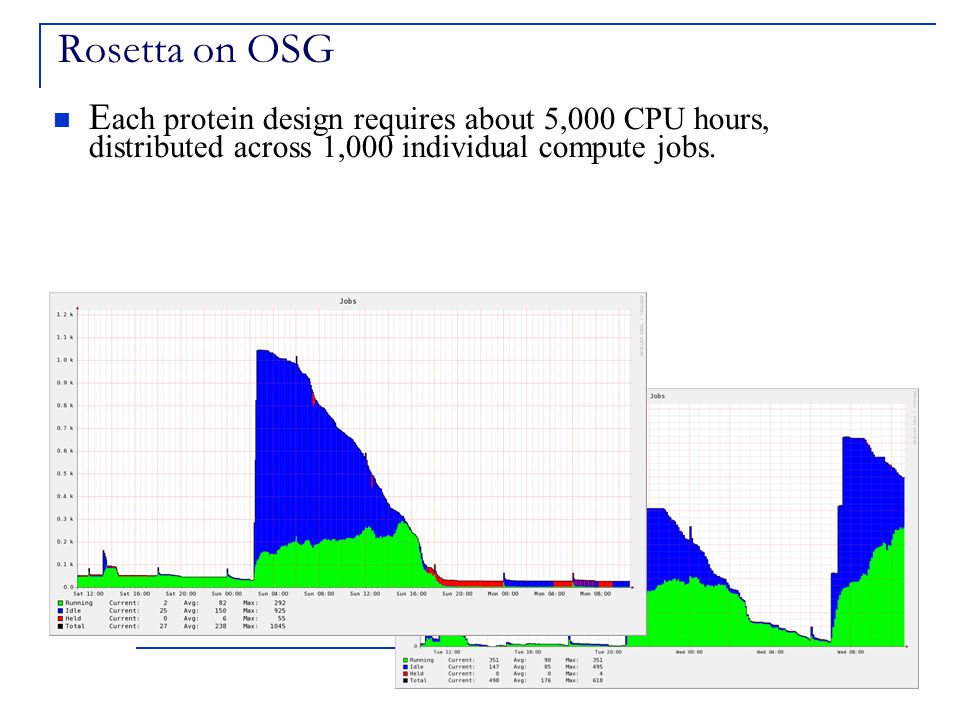Click the 'Held' legend label in the rear chart
Image resolution: width=960 pixels, height=720 pixels.
click(416, 673)
